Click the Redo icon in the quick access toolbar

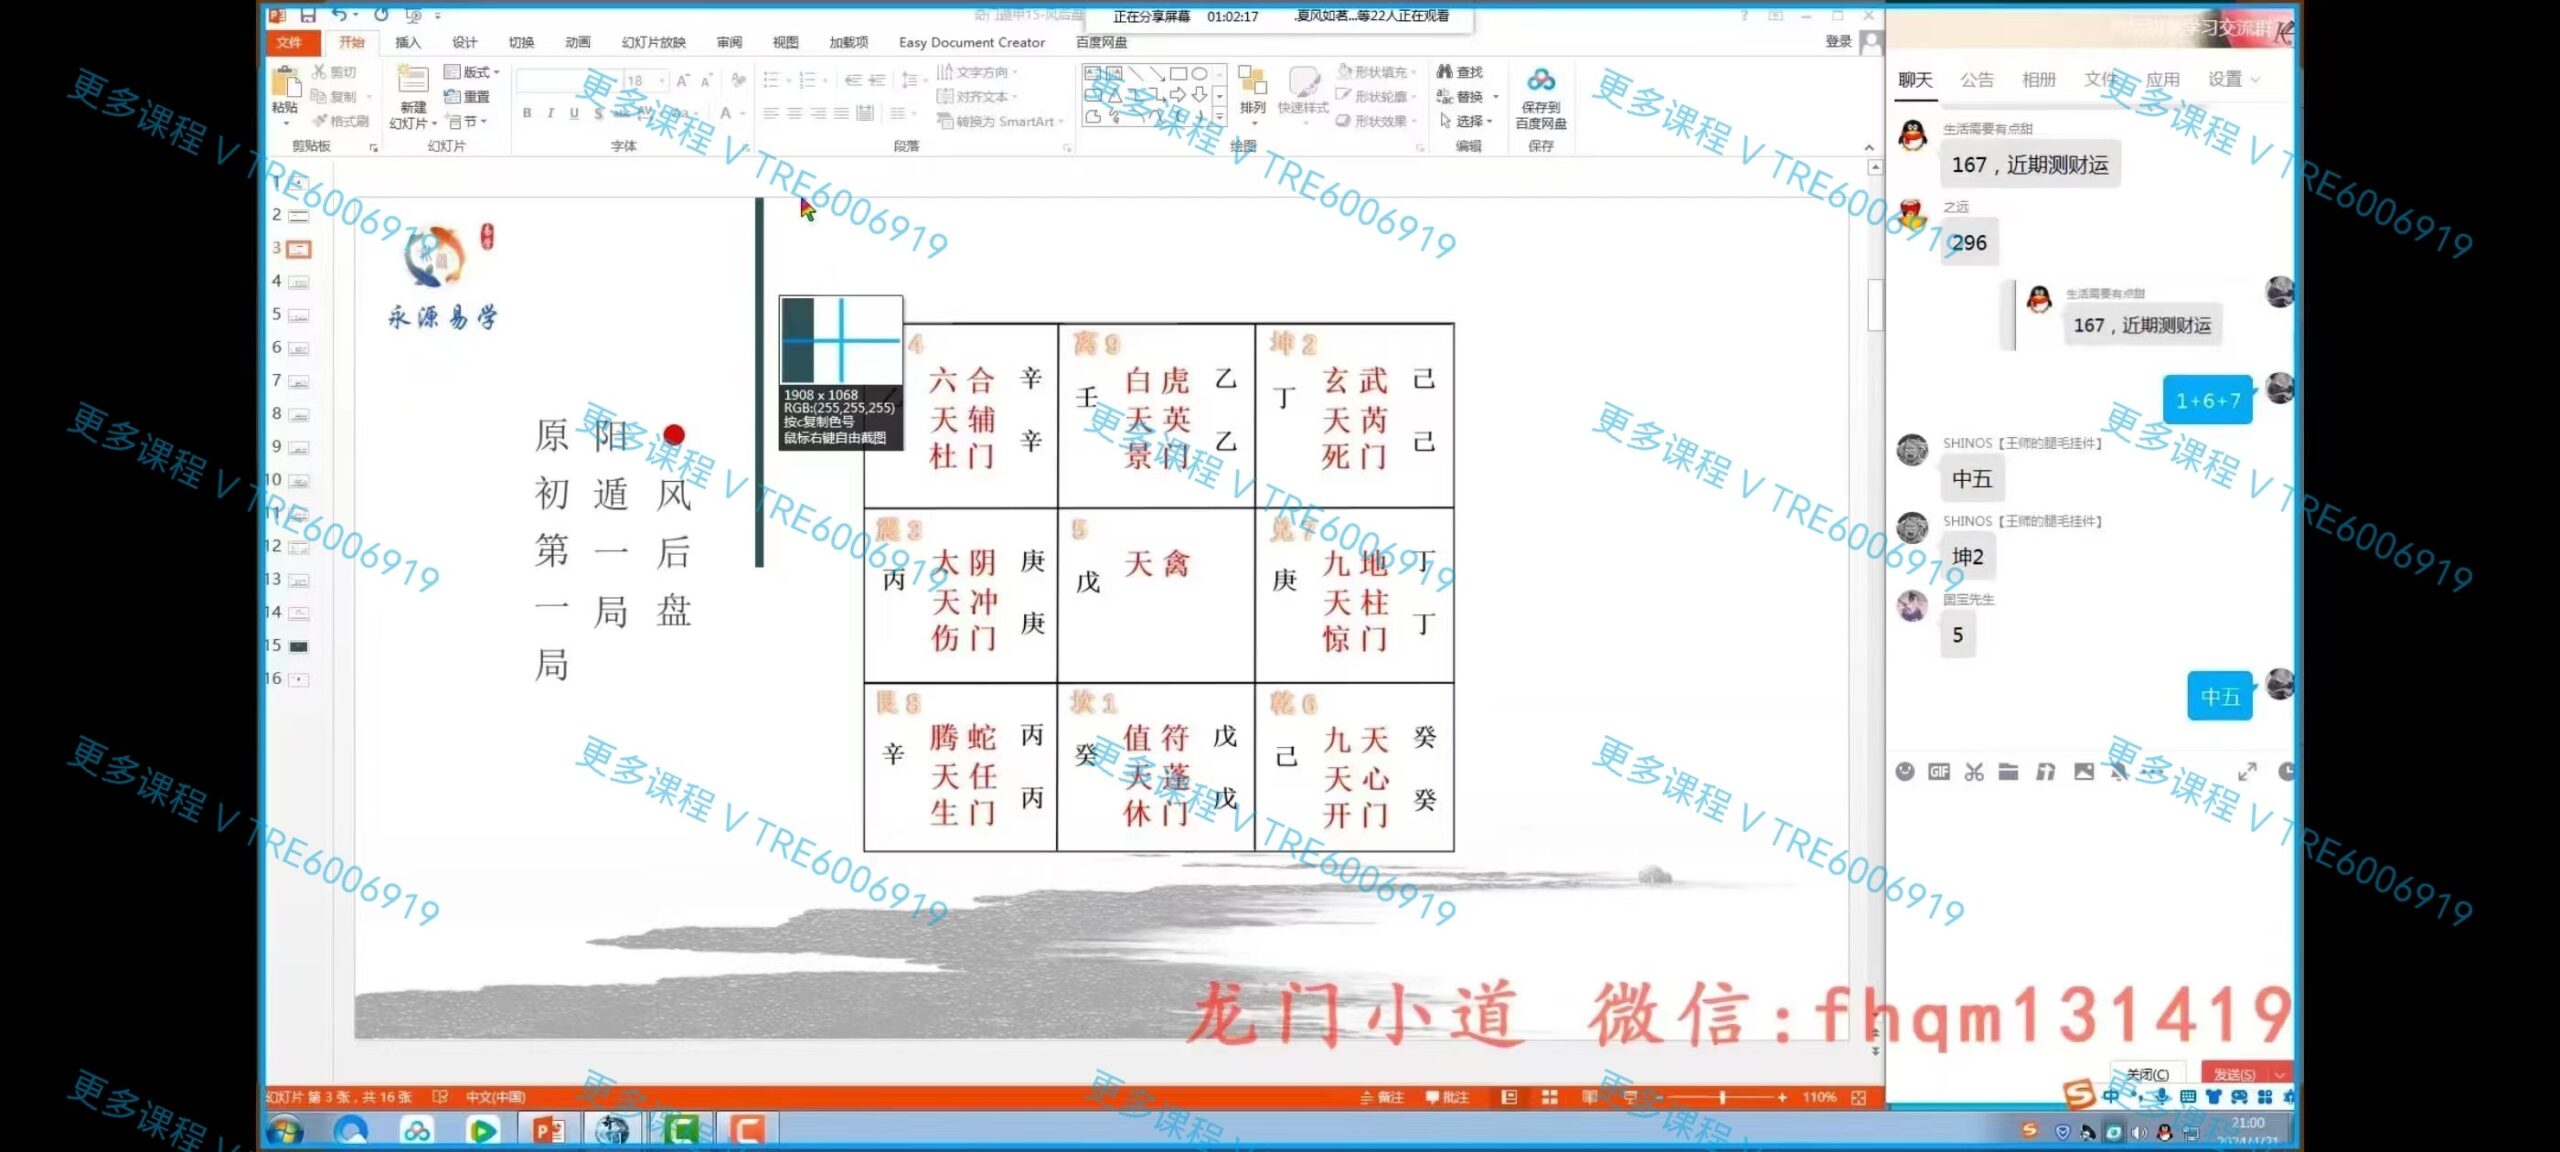[x=381, y=15]
